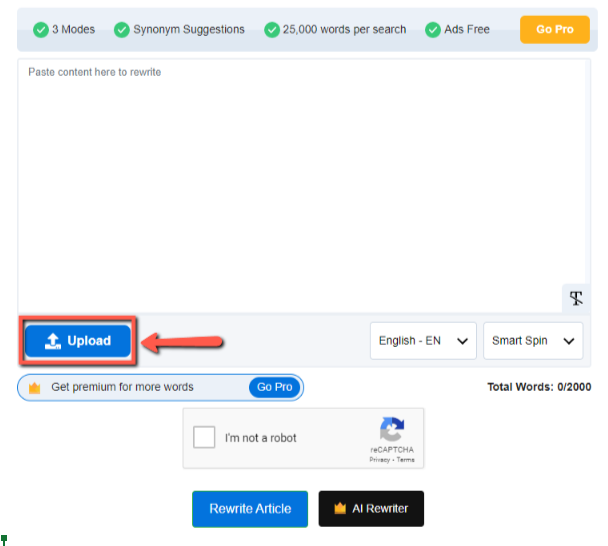Click the Rewrite Article button
Viewport: 608px width, 546px height.
tap(250, 509)
